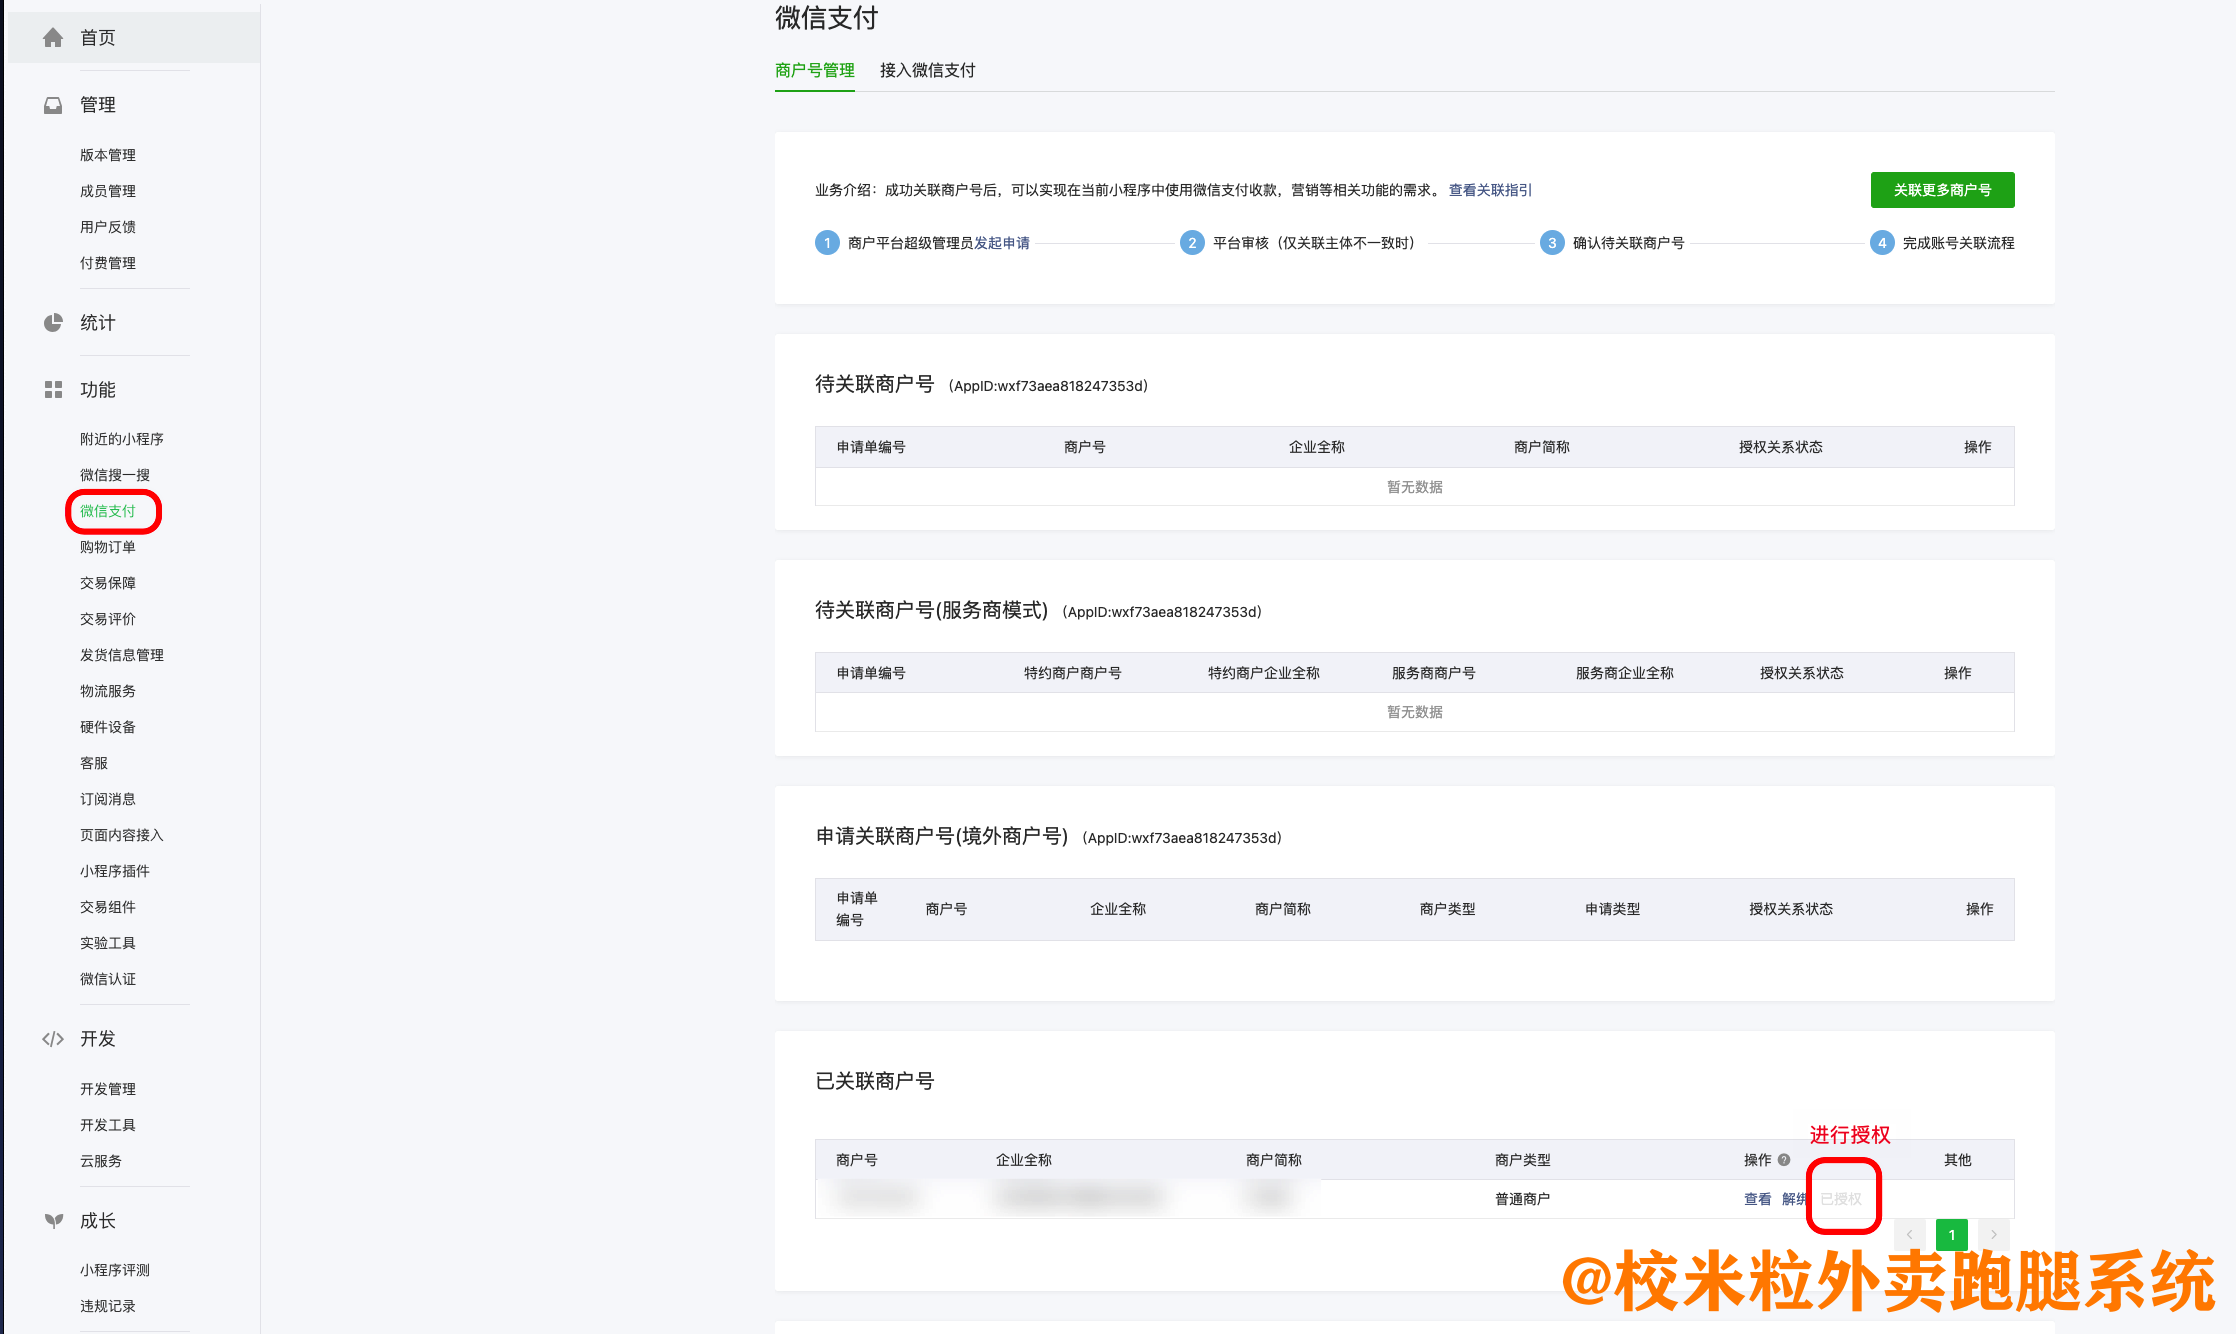The width and height of the screenshot is (2236, 1334).
Task: Click the next page arrow in pagination
Action: coord(1994,1234)
